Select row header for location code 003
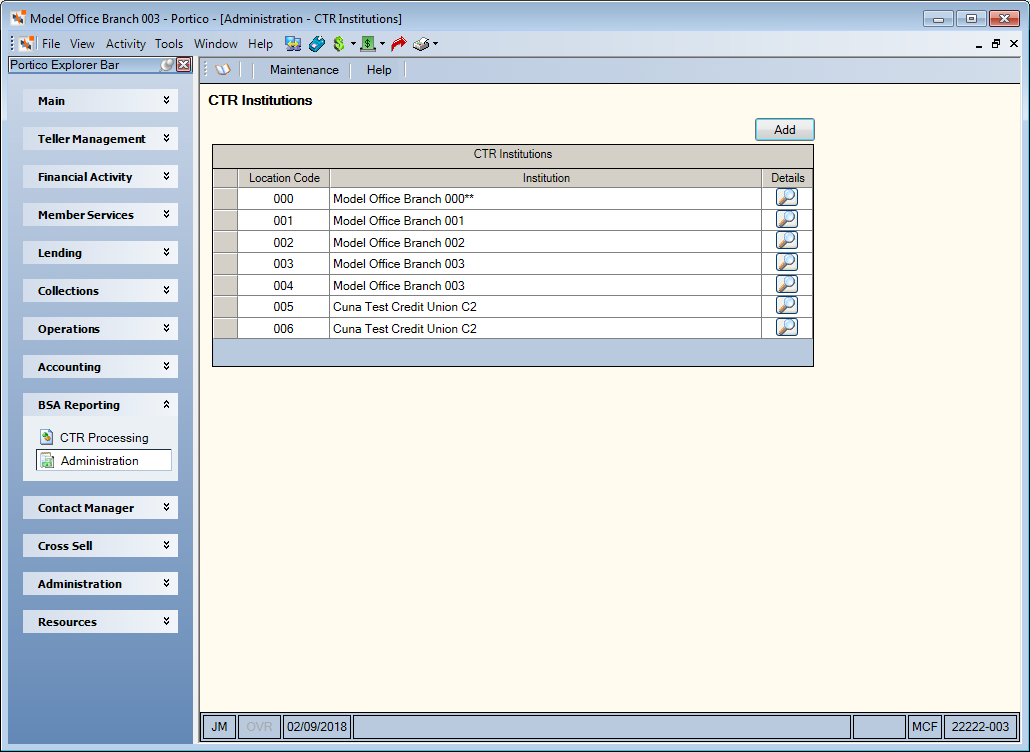This screenshot has width=1030, height=752. coord(225,264)
